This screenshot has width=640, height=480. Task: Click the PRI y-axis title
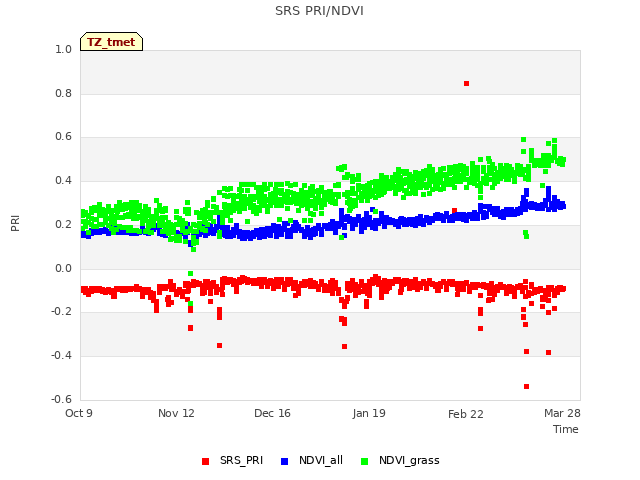coord(15,224)
